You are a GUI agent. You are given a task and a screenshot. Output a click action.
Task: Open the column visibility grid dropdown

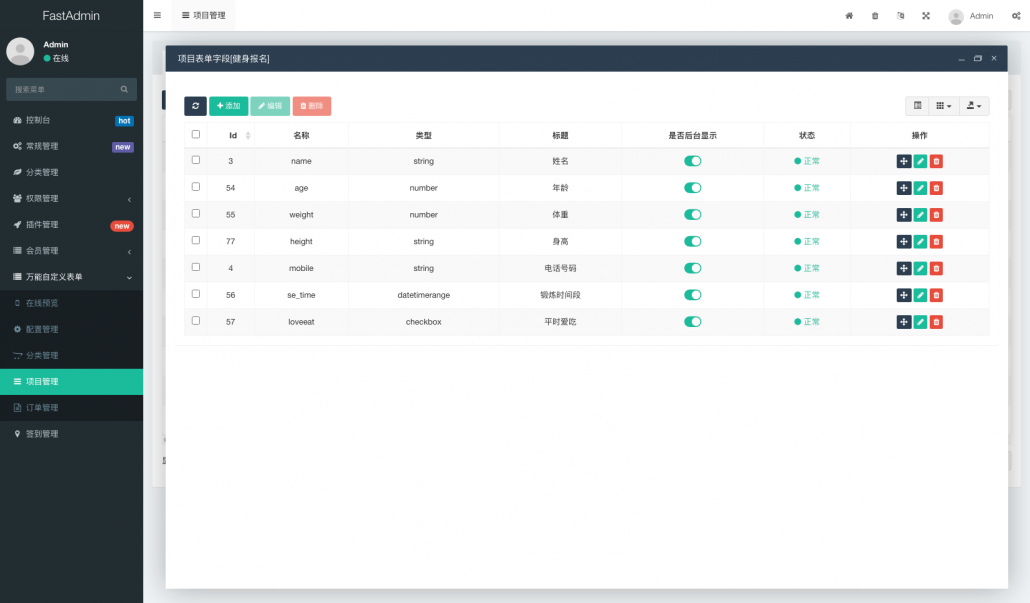[x=944, y=106]
